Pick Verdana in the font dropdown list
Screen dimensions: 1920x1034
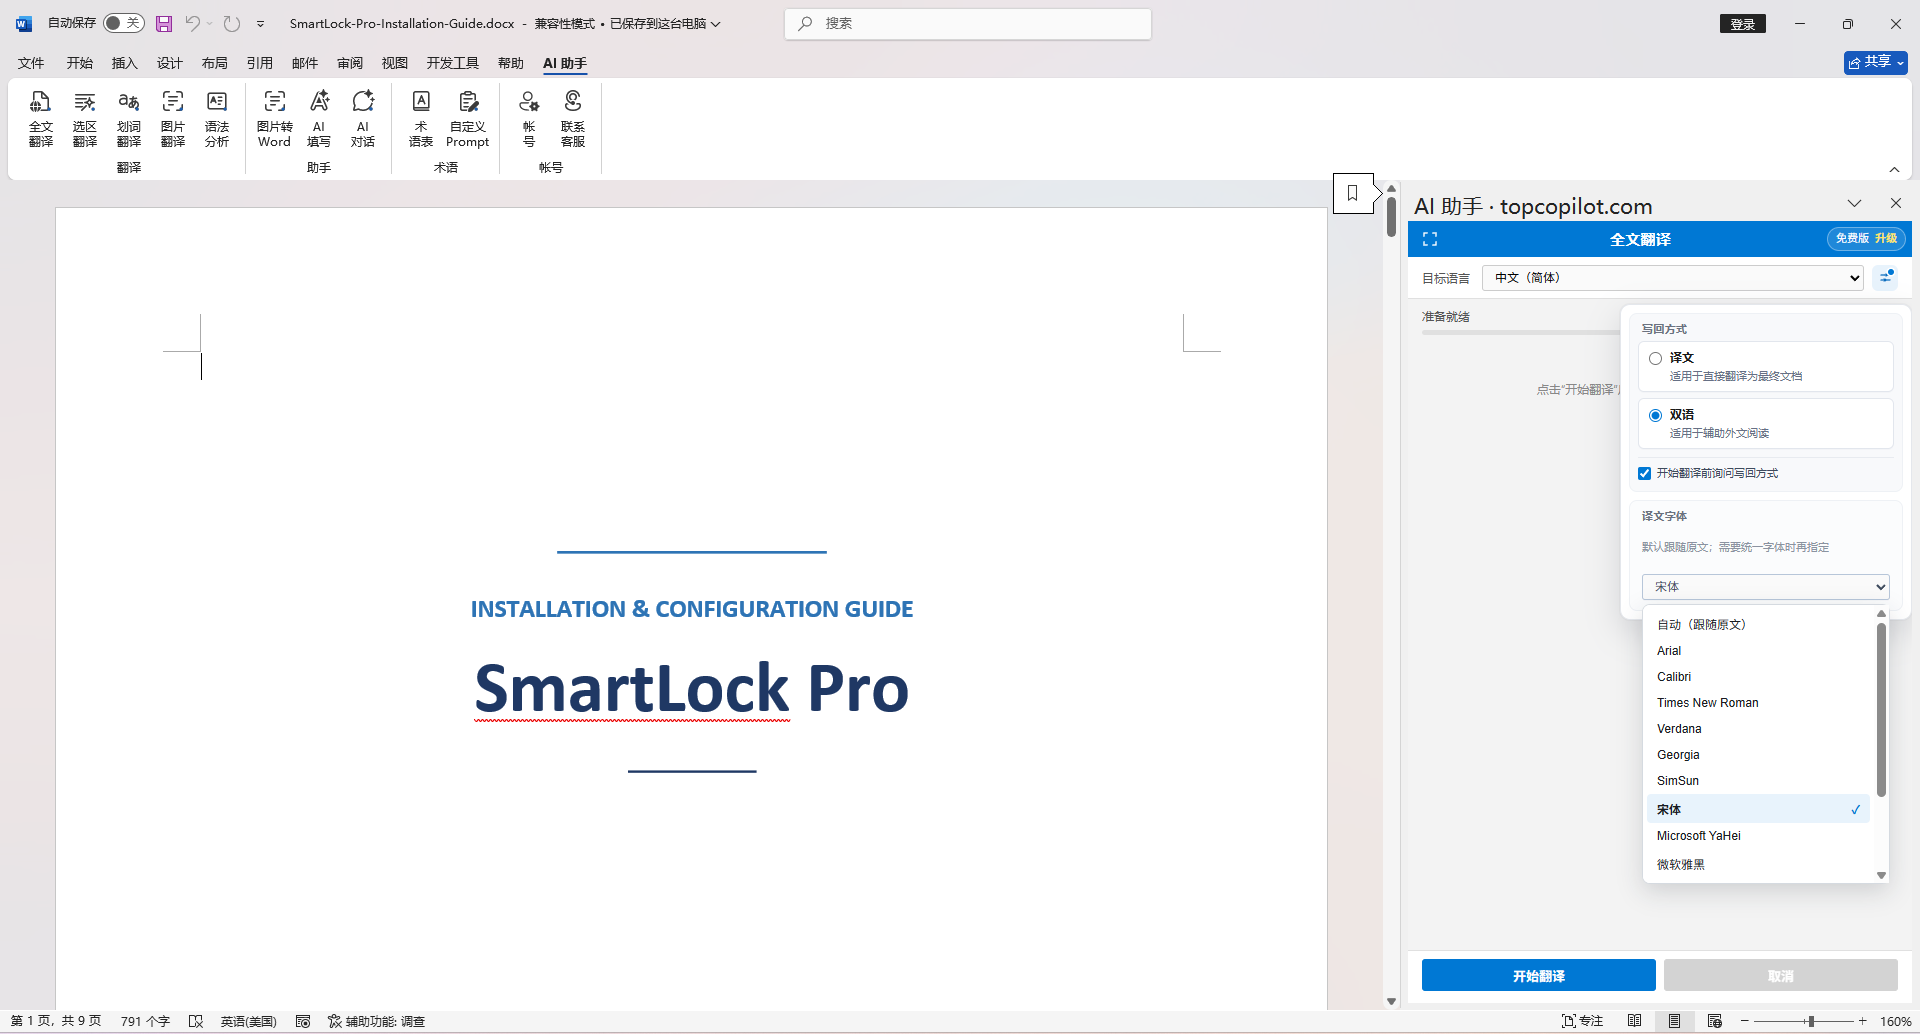[1758, 729]
